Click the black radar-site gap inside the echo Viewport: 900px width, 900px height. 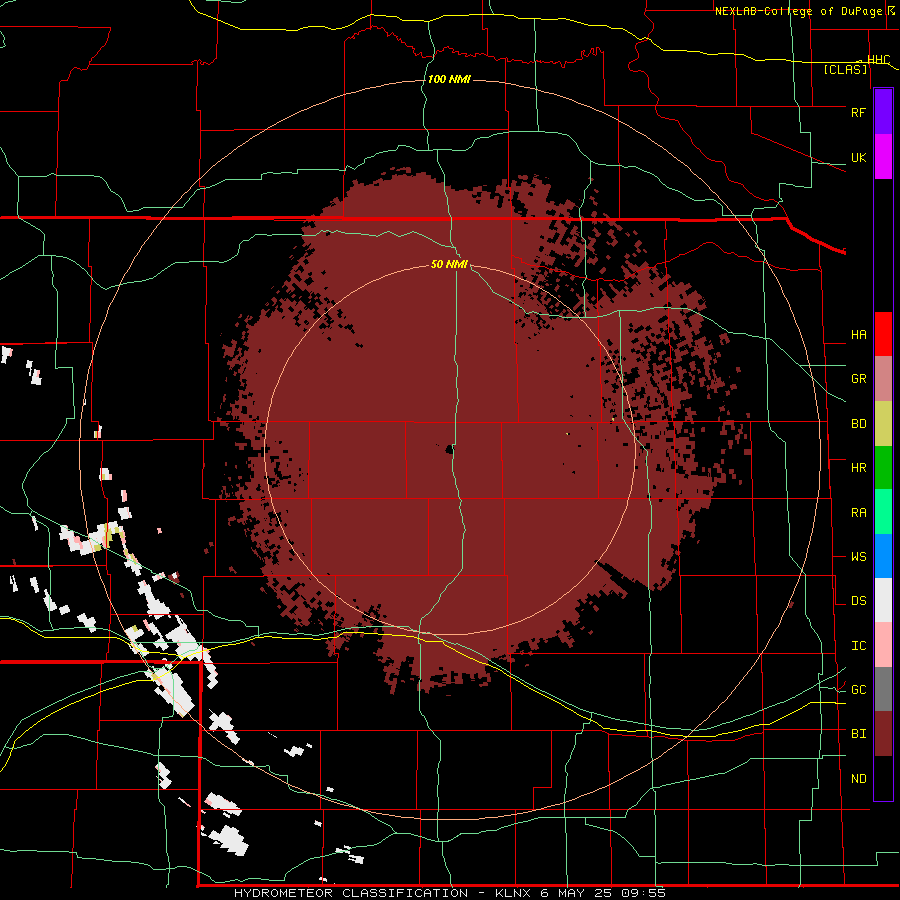[x=449, y=449]
